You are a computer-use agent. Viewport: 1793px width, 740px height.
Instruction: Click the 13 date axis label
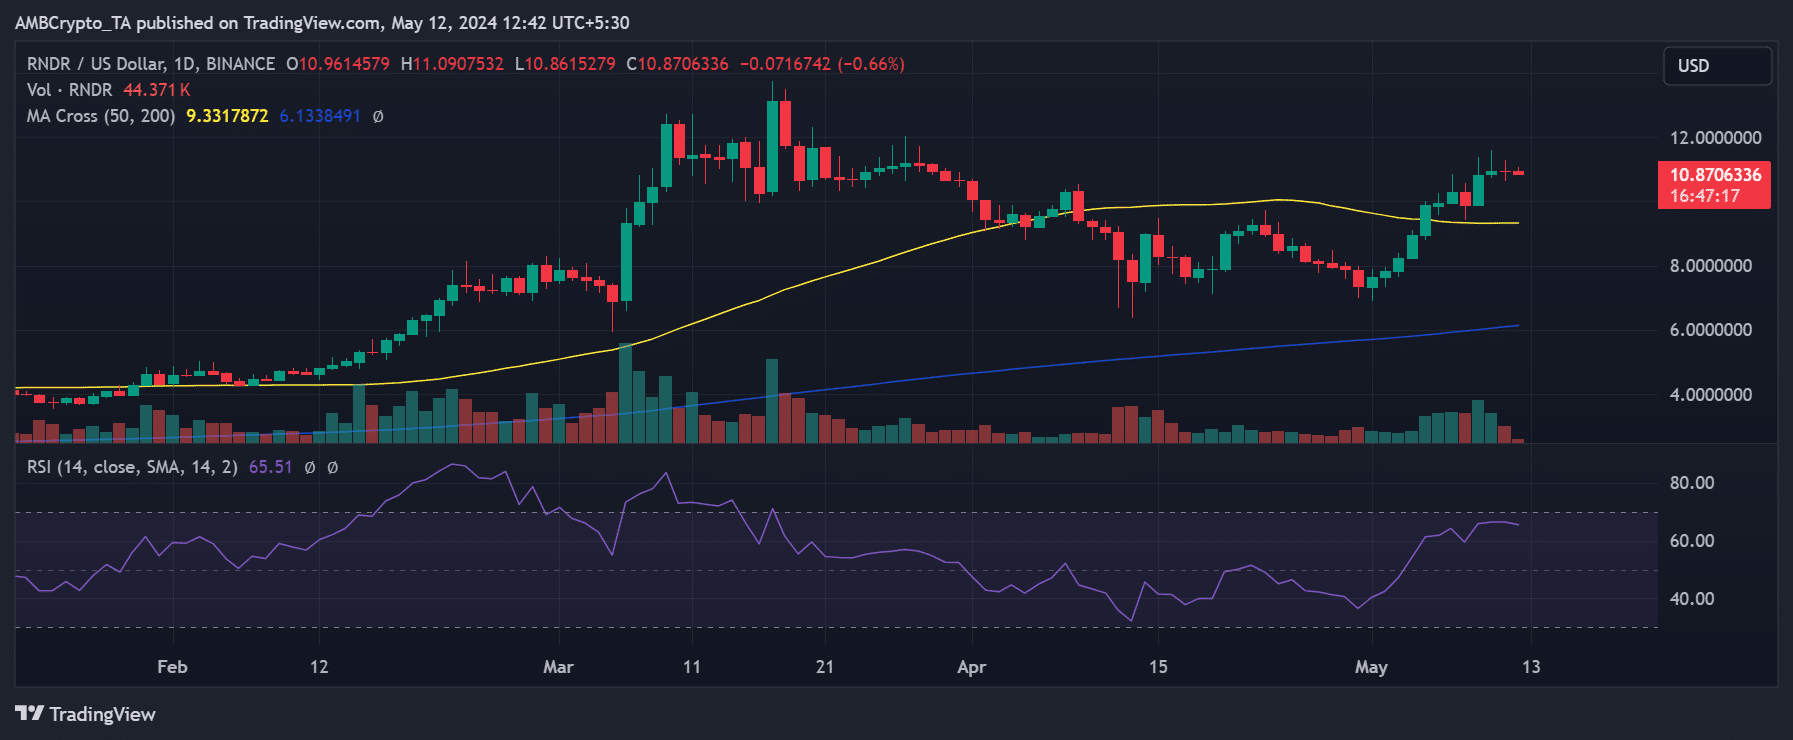point(1531,667)
